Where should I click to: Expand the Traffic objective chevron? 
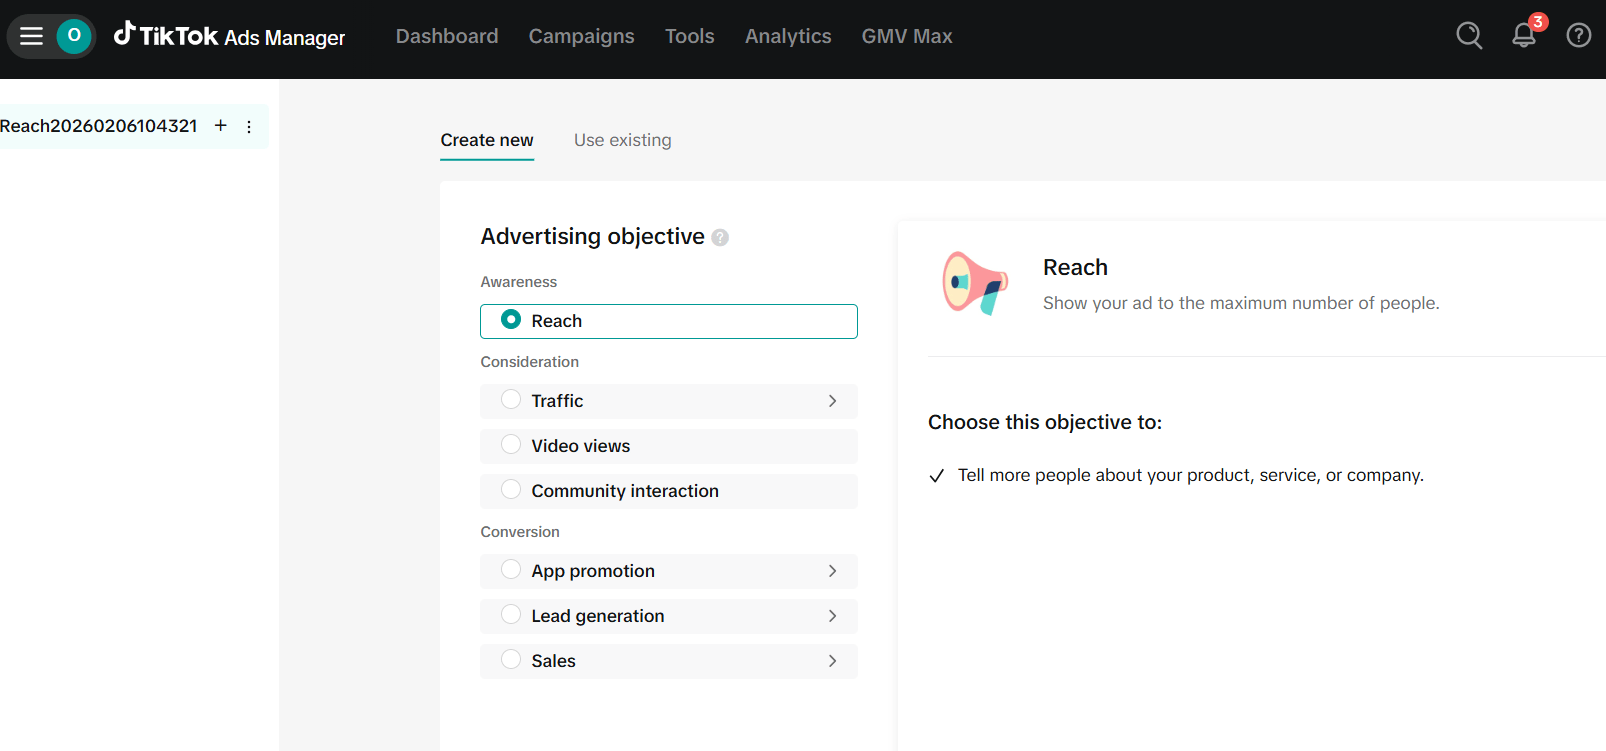coord(832,401)
